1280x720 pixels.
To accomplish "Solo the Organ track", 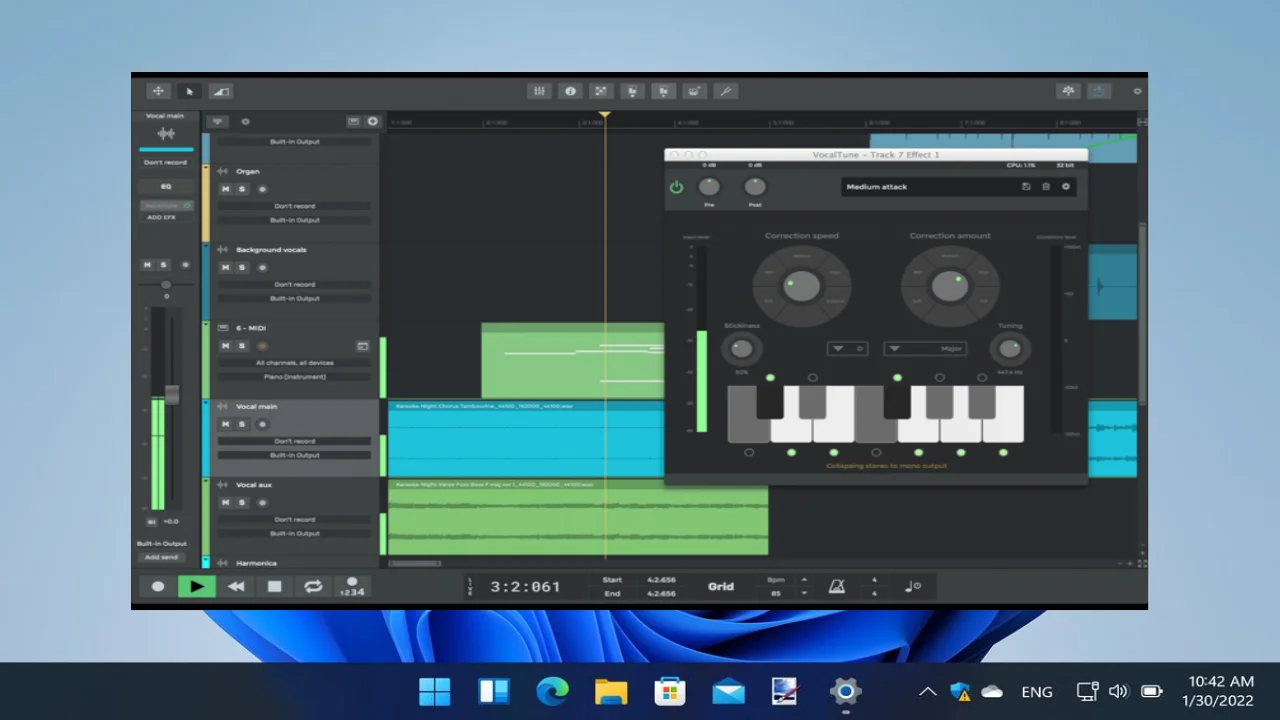I will (x=241, y=189).
